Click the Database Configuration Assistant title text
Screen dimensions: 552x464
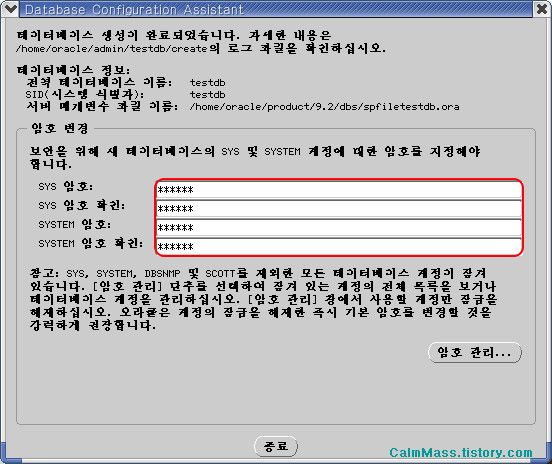[134, 10]
